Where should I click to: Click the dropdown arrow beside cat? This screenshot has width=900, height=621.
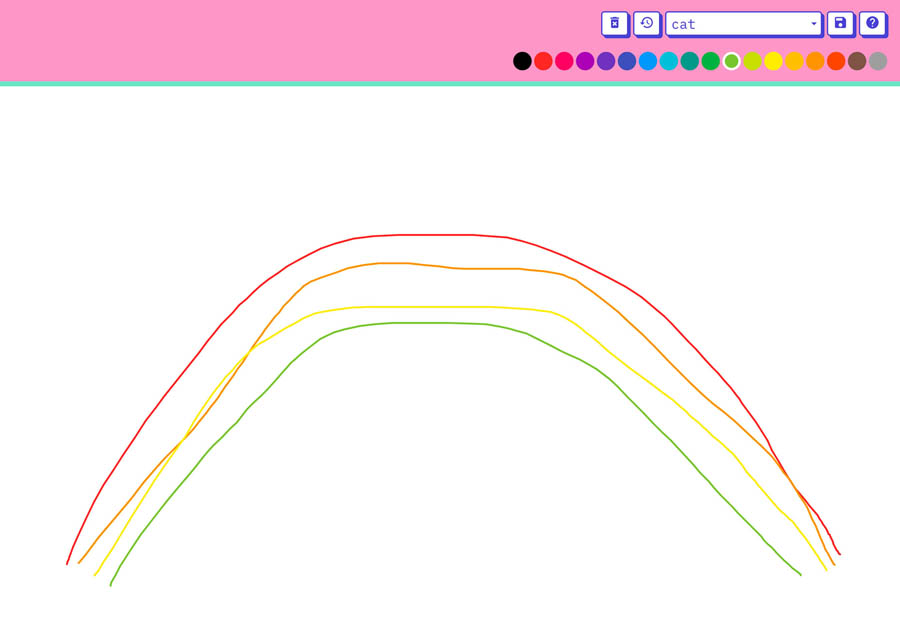point(813,24)
